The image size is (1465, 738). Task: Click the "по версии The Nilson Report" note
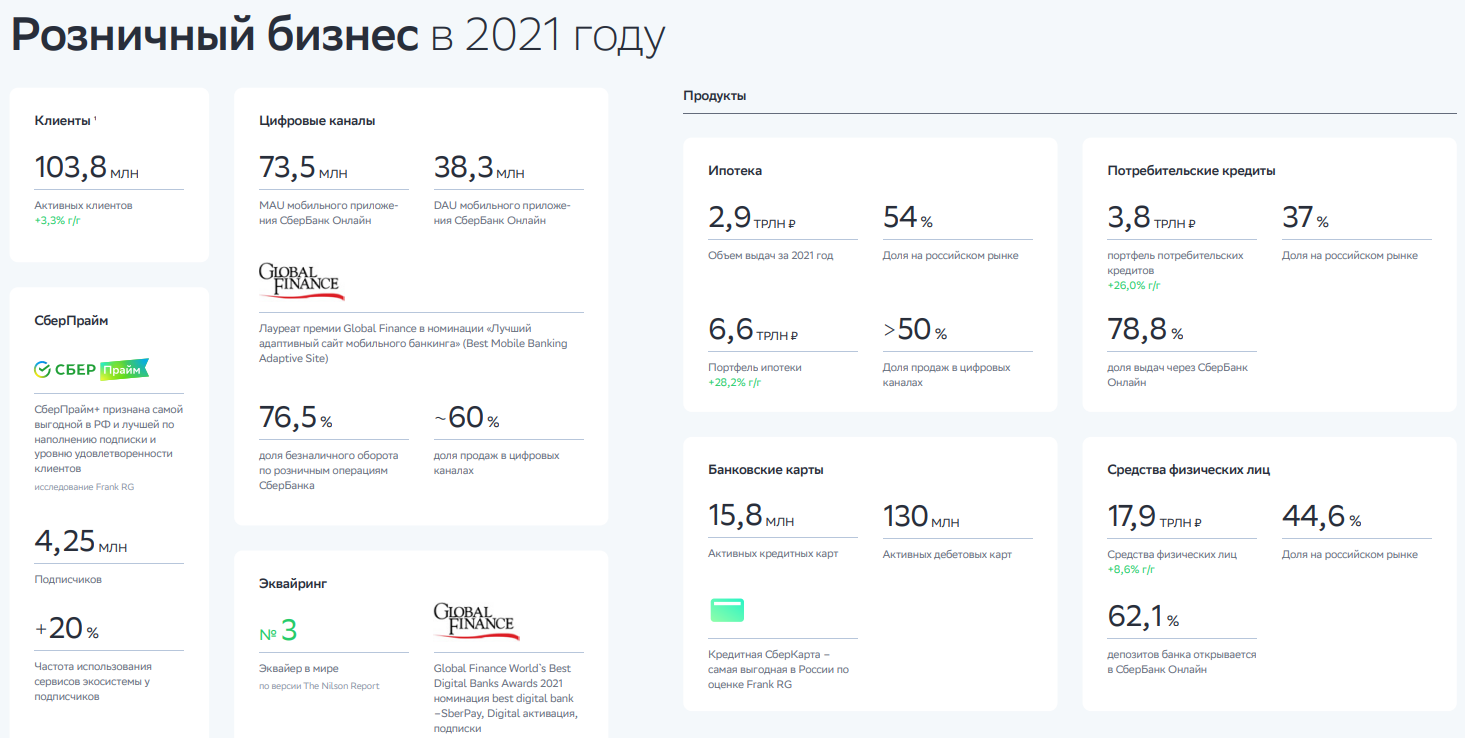[x=319, y=686]
